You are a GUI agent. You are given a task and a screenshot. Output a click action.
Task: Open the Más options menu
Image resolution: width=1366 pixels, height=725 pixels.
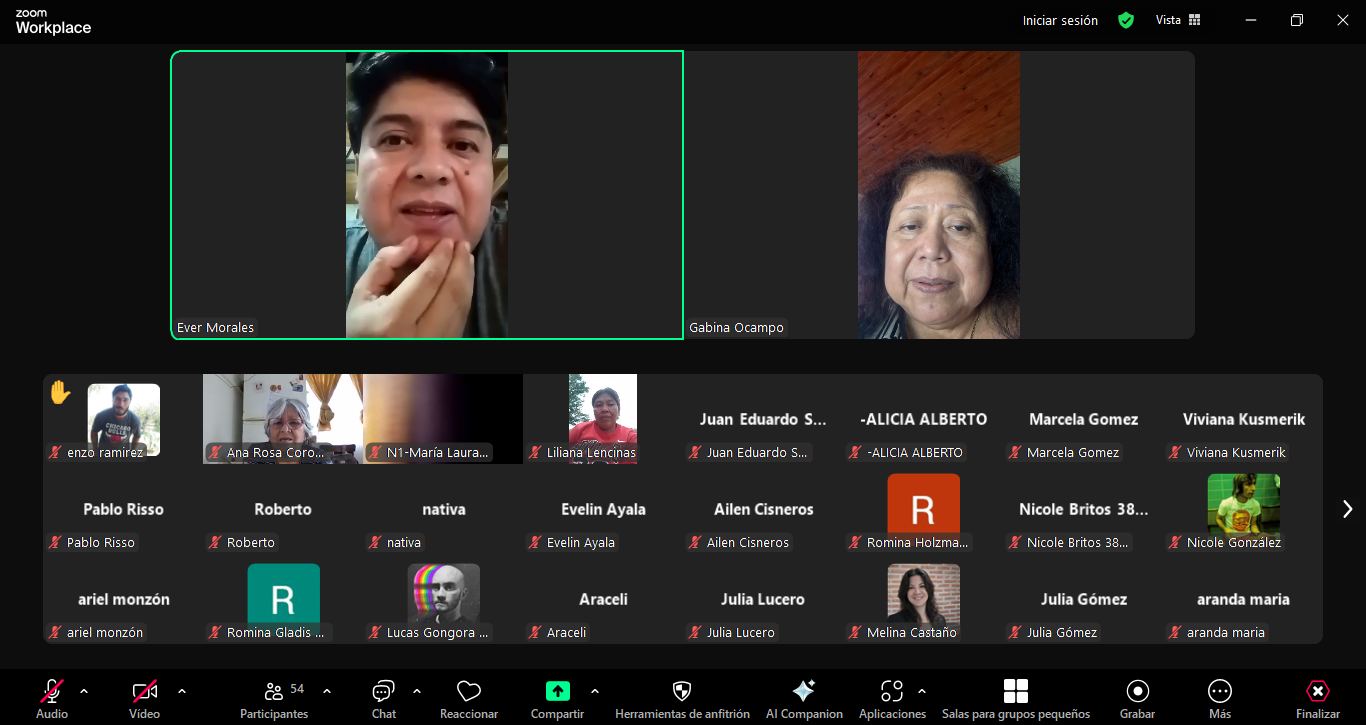coord(1219,692)
